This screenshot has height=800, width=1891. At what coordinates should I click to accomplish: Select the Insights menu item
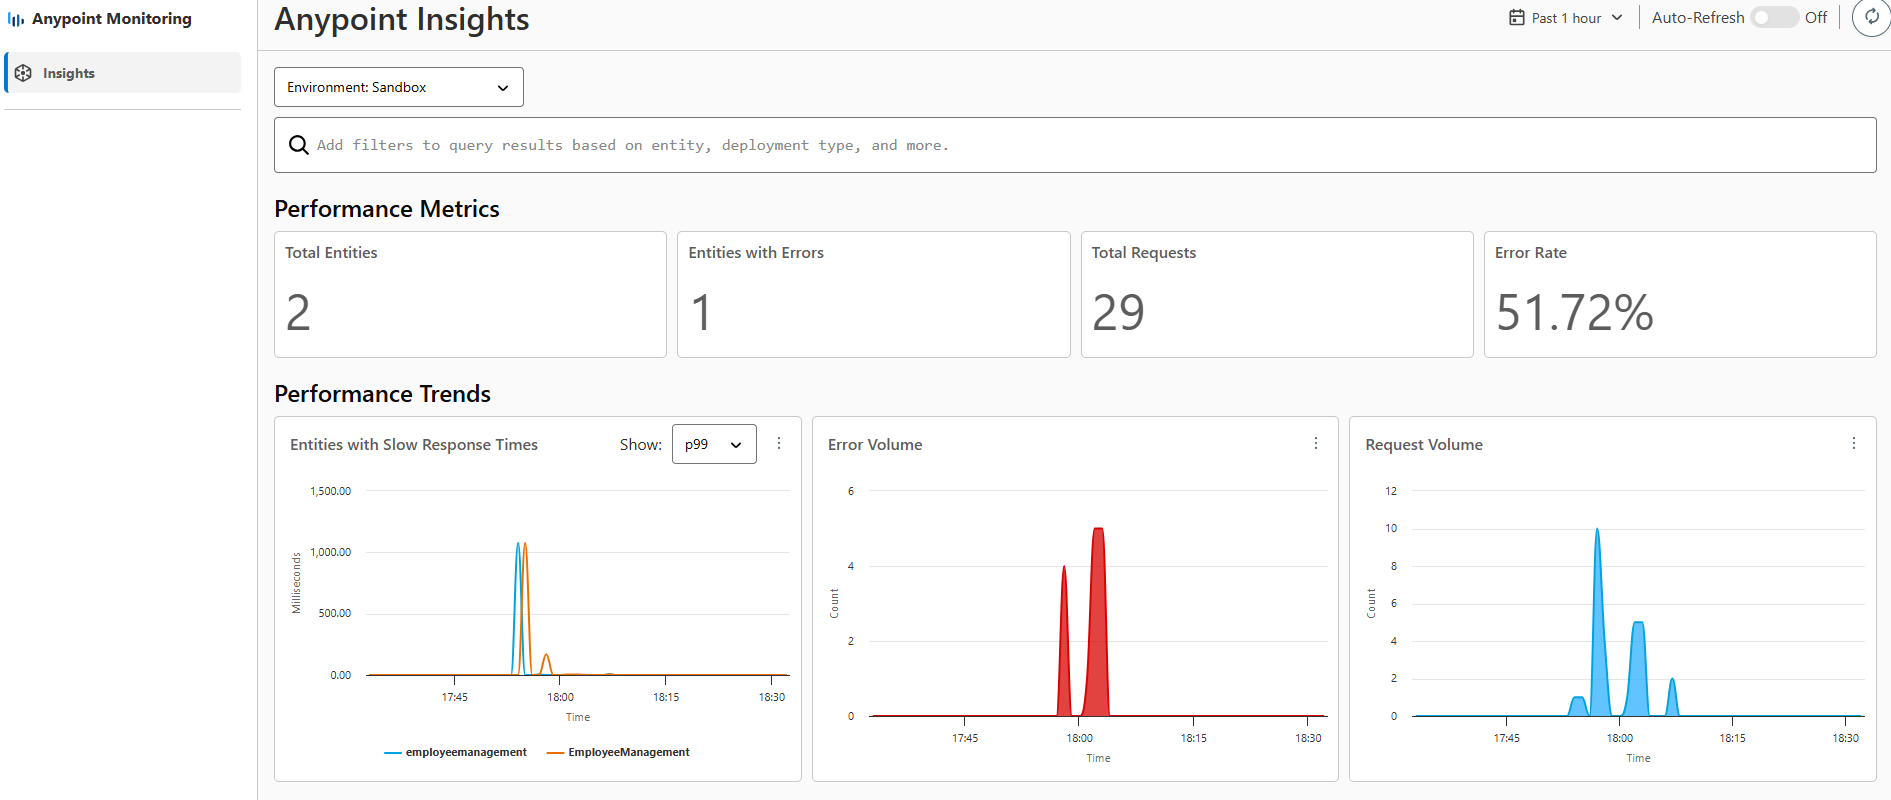click(69, 73)
